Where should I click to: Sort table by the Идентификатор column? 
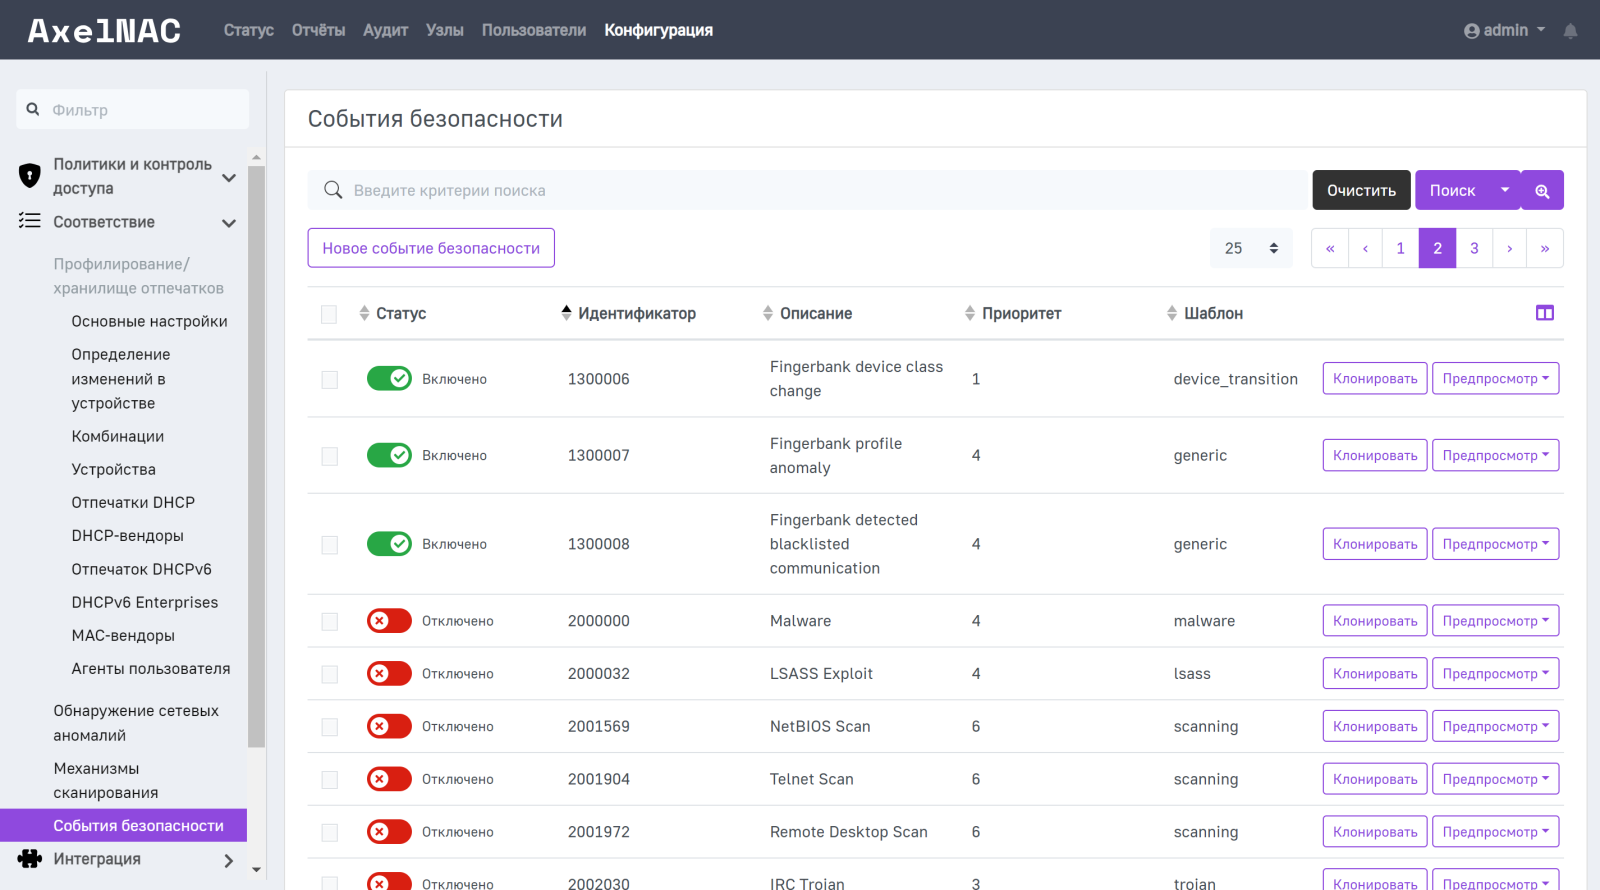636,314
